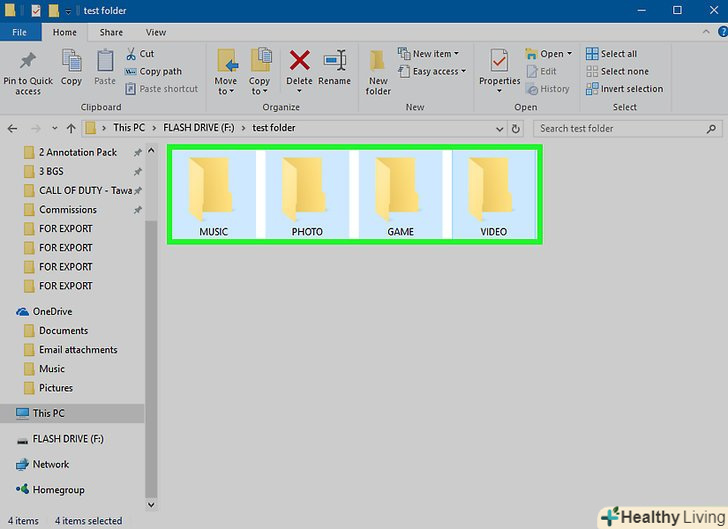728x529 pixels.
Task: Click Select none in ribbon
Action: (x=618, y=72)
